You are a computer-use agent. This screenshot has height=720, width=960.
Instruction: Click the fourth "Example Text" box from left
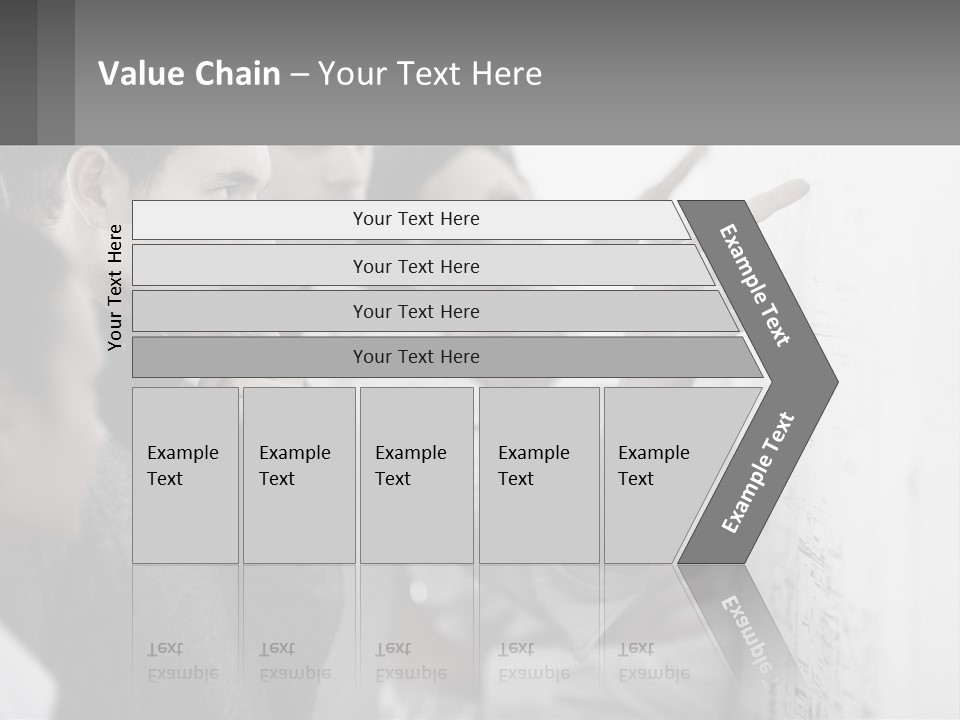pyautogui.click(x=538, y=475)
